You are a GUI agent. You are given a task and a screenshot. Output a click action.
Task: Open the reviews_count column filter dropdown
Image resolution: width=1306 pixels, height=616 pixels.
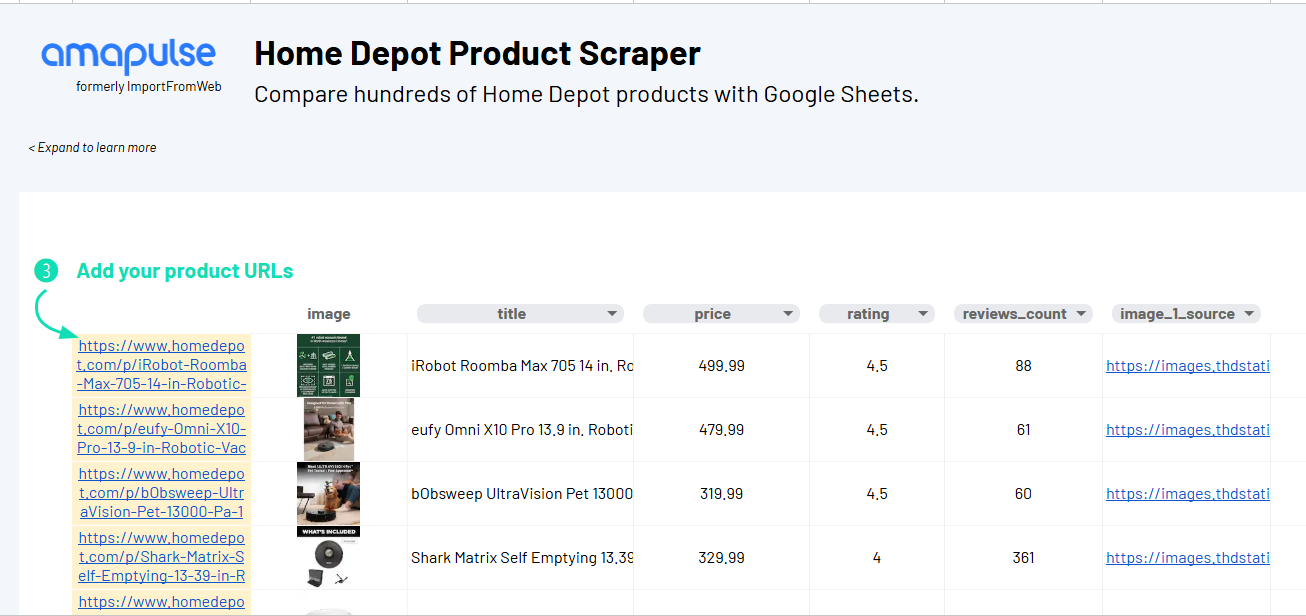1081,314
